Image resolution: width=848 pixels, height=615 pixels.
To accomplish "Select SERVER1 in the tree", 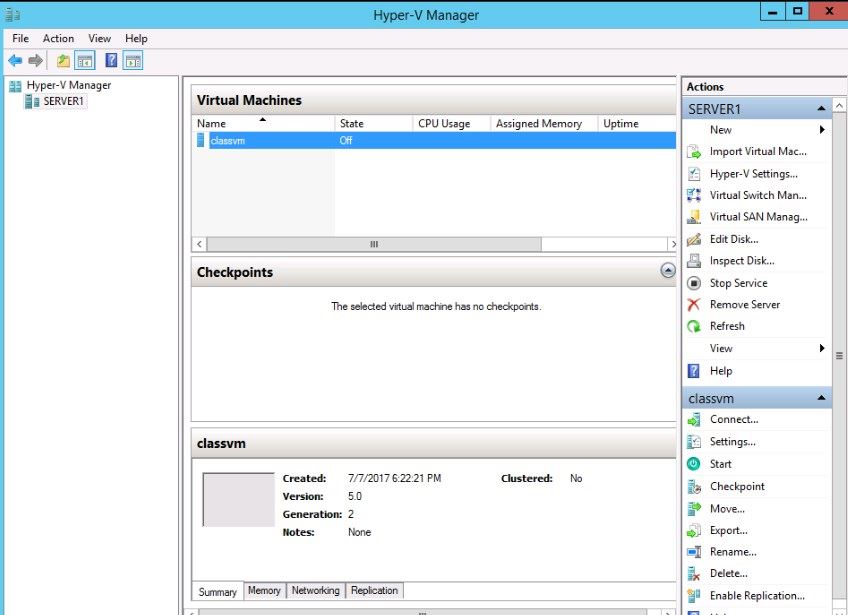I will point(63,102).
